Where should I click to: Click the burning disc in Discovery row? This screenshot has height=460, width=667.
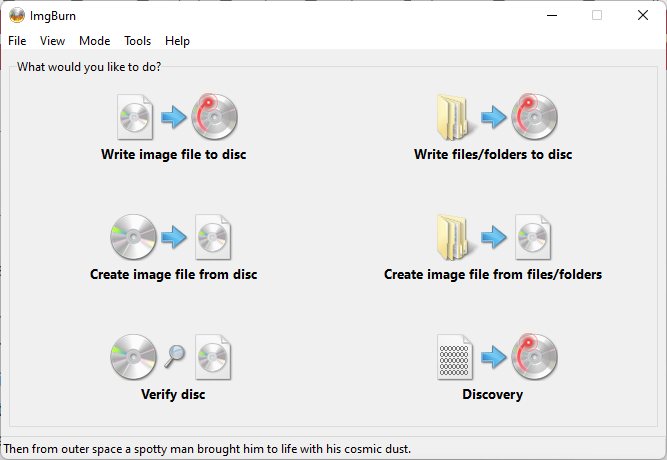(534, 357)
